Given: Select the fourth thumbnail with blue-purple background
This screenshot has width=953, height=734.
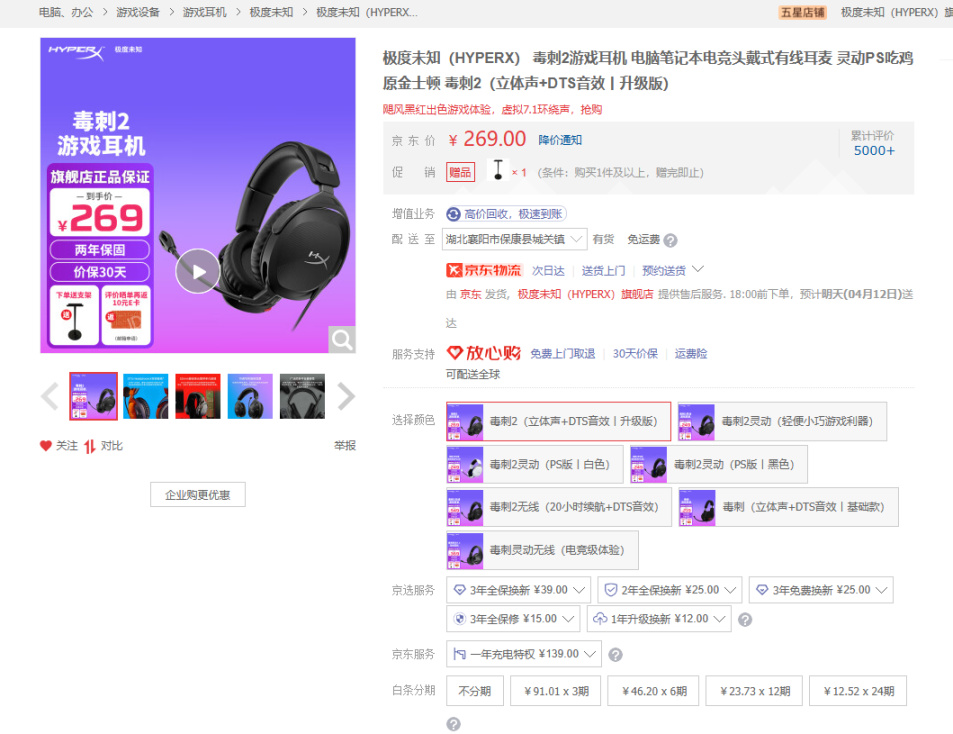Looking at the screenshot, I should pyautogui.click(x=250, y=396).
